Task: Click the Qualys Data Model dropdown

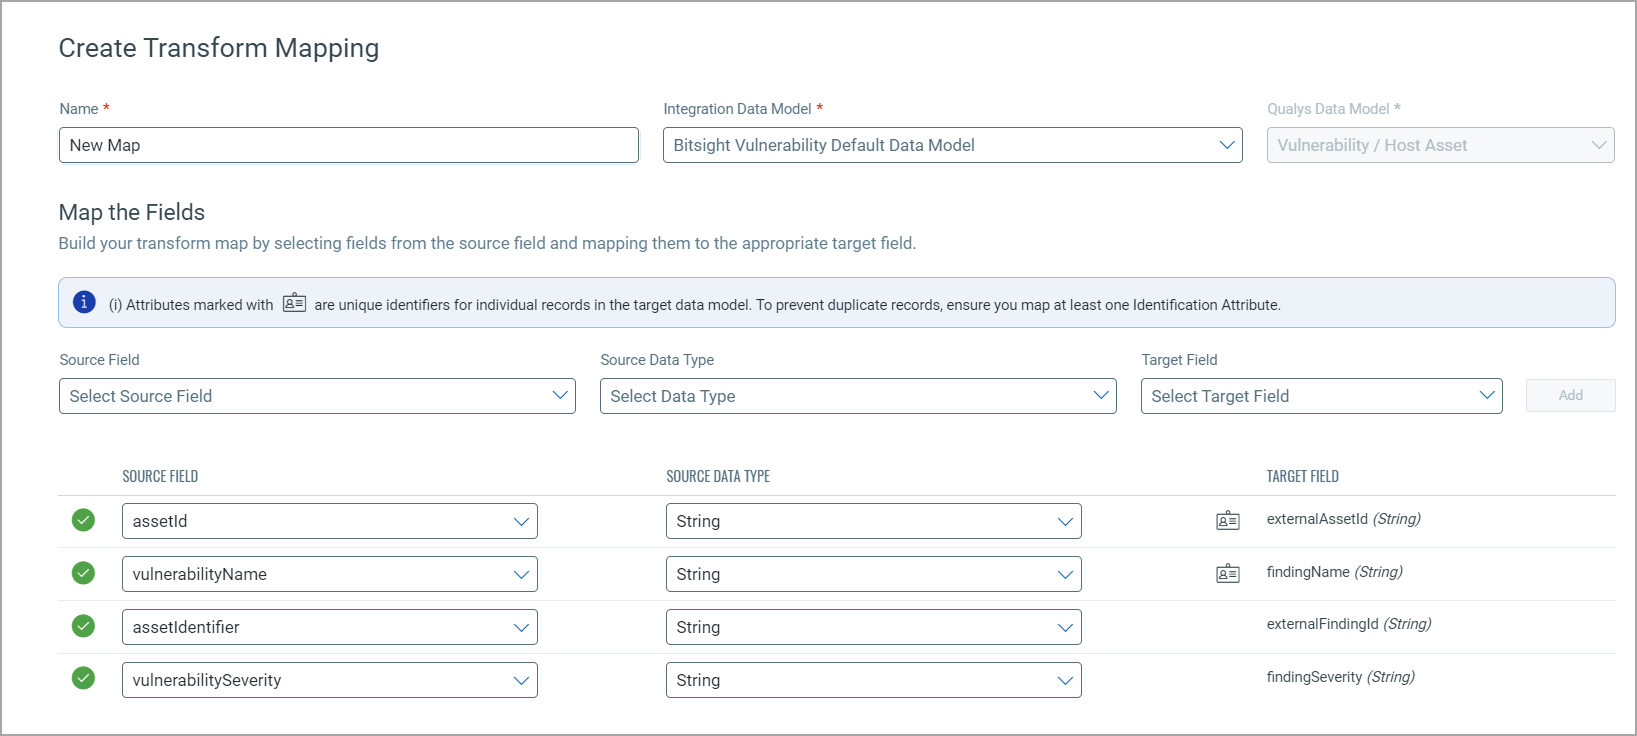Action: [x=1440, y=145]
